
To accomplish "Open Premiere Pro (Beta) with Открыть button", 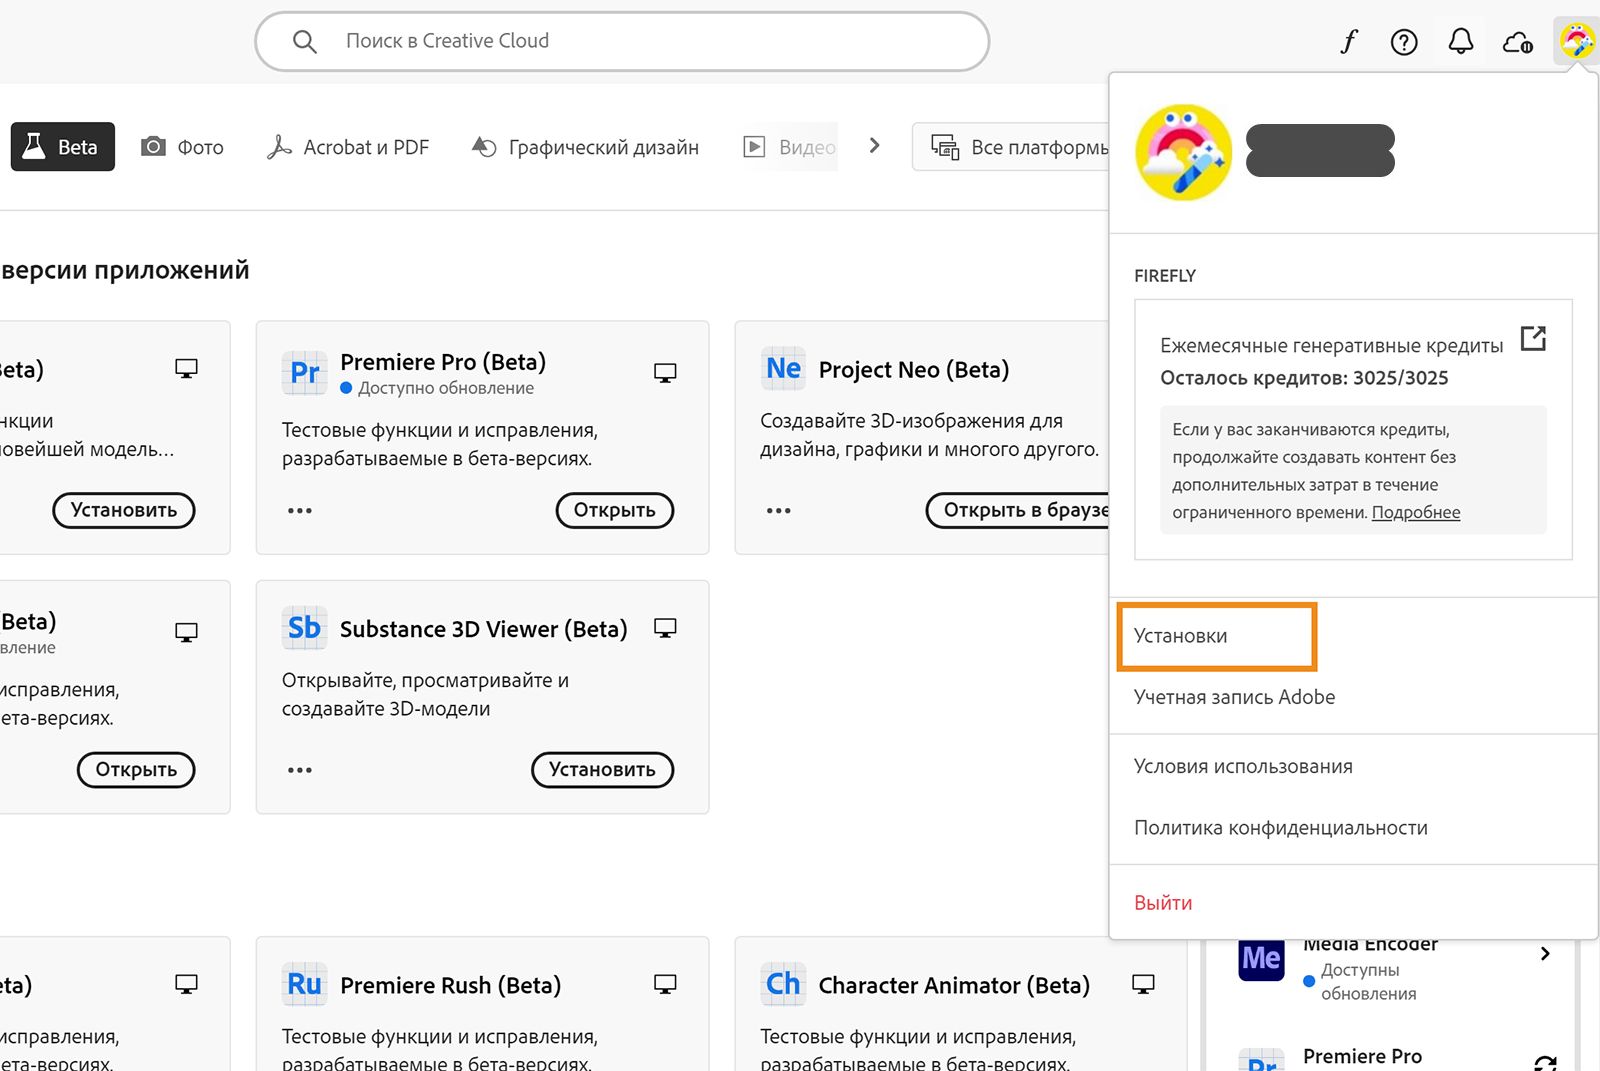I will [615, 510].
